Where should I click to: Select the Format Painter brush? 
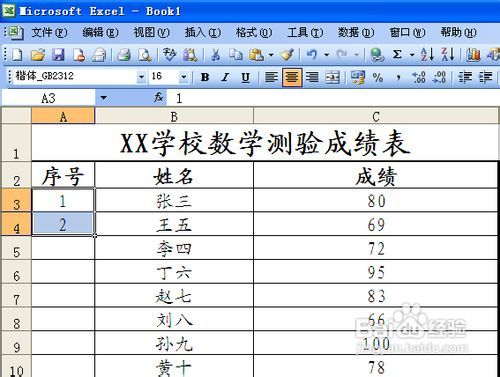tap(287, 55)
